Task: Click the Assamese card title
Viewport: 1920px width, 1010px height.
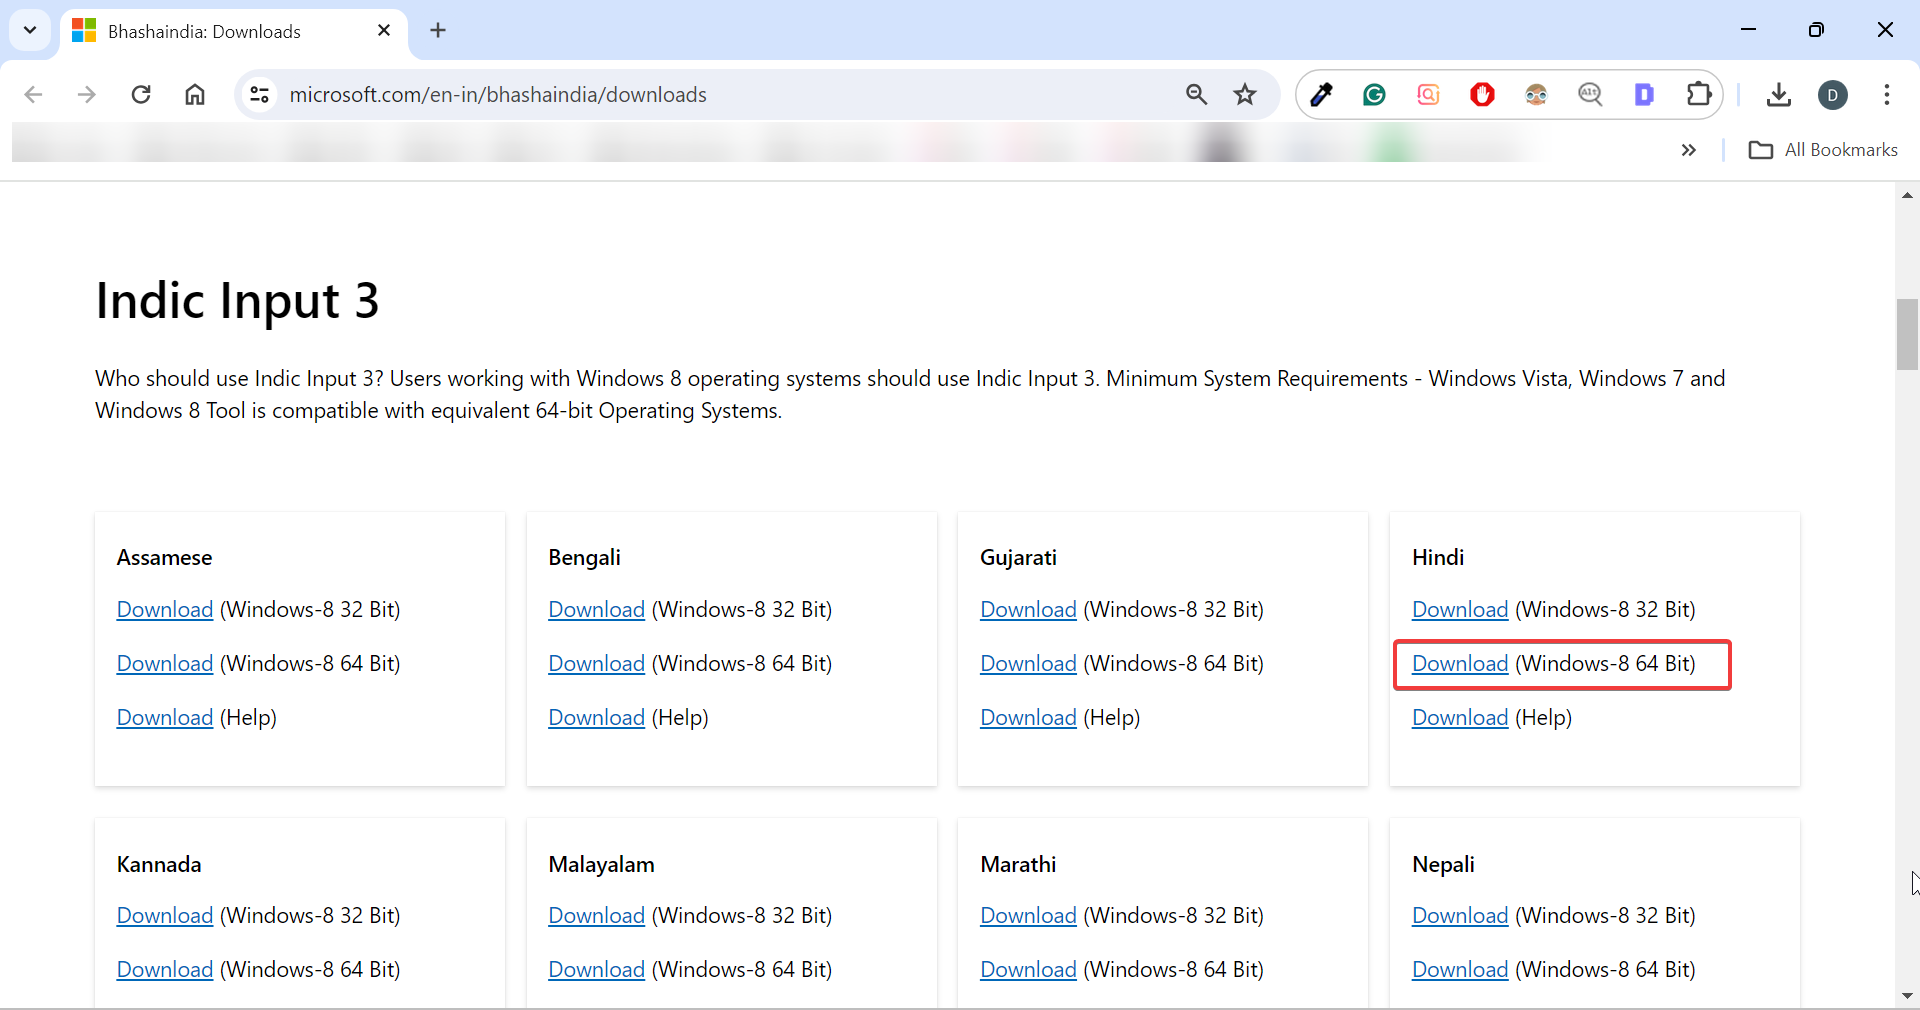Action: pyautogui.click(x=165, y=558)
